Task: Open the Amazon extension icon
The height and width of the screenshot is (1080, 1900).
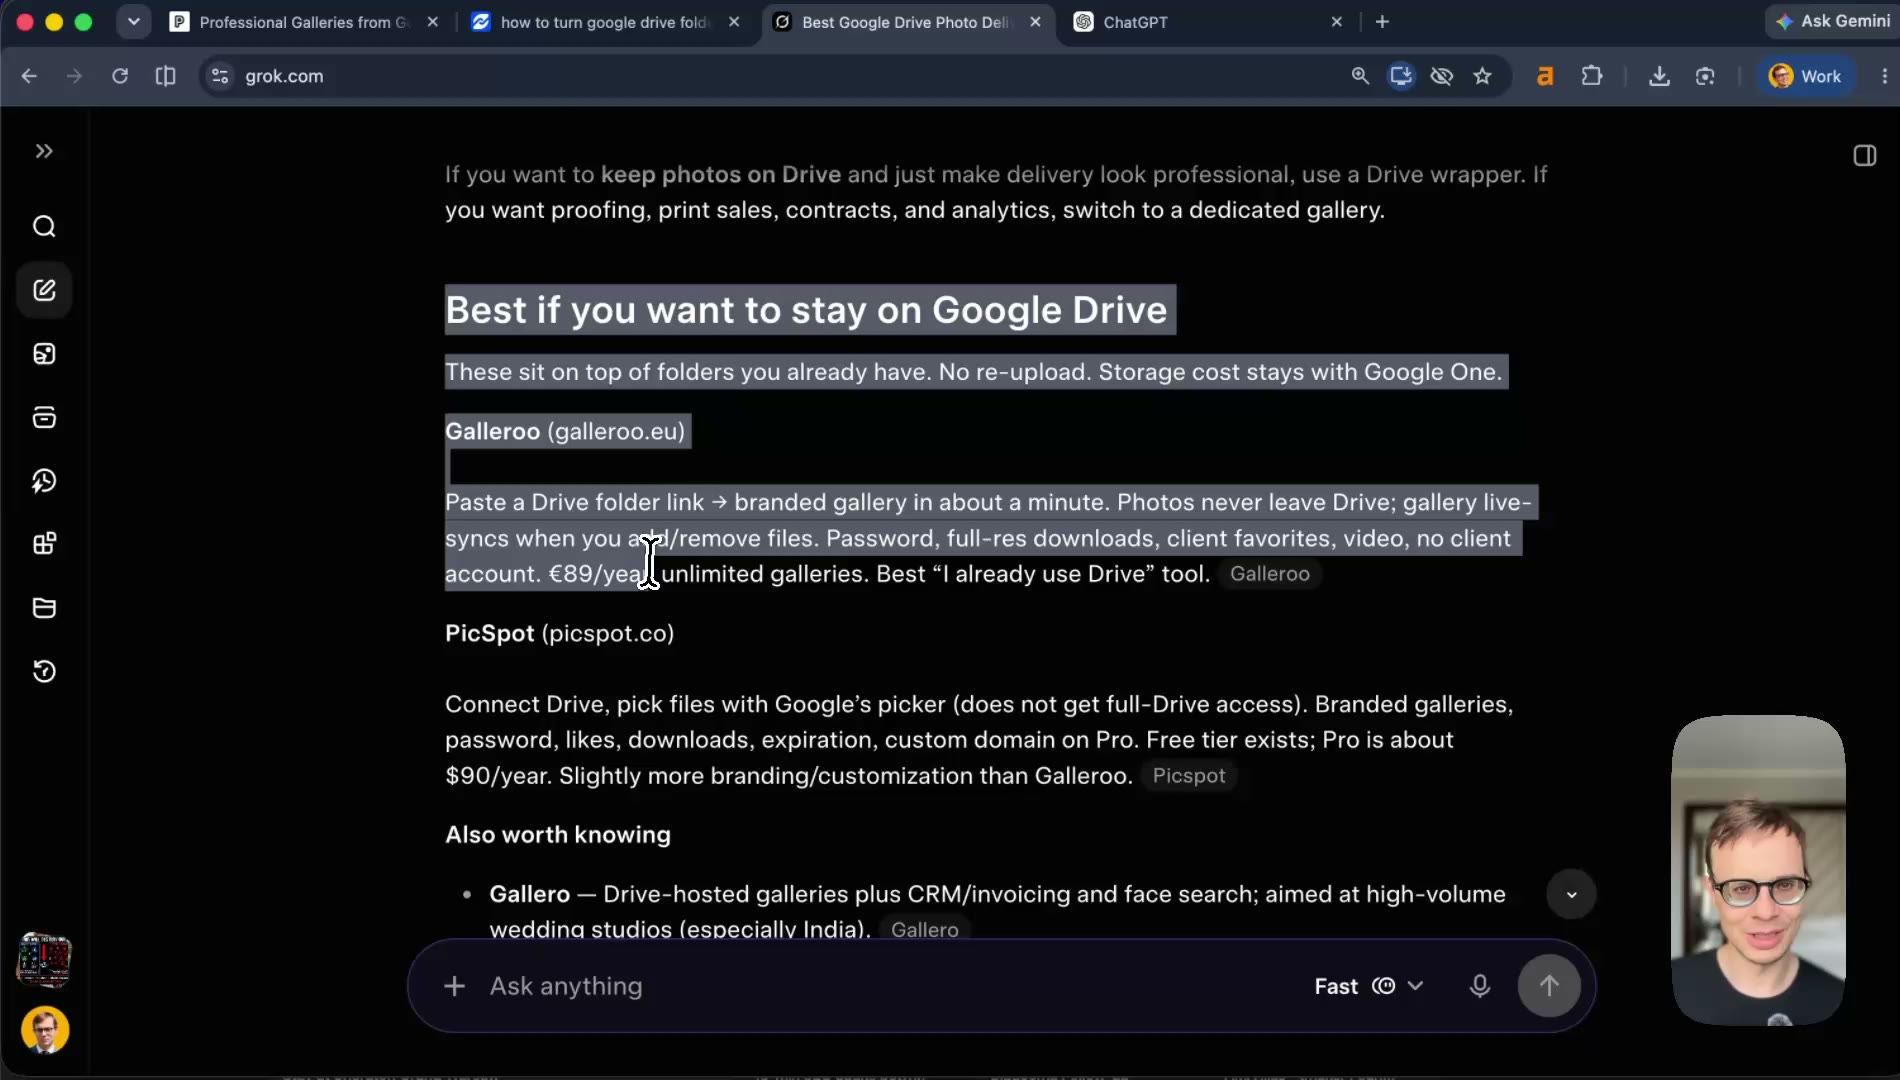Action: [1545, 76]
